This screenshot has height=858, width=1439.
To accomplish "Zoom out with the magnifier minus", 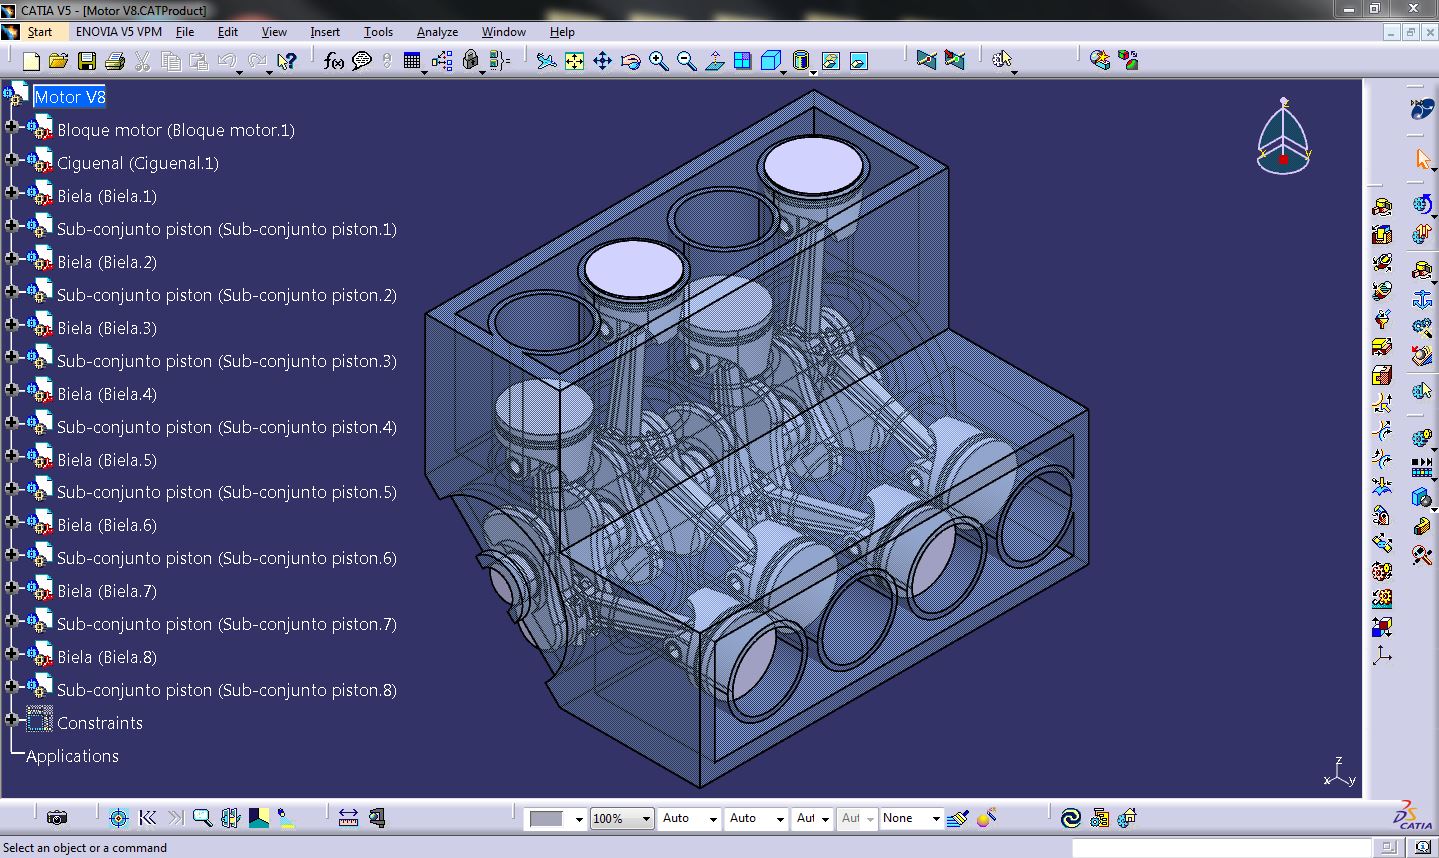I will pos(686,61).
